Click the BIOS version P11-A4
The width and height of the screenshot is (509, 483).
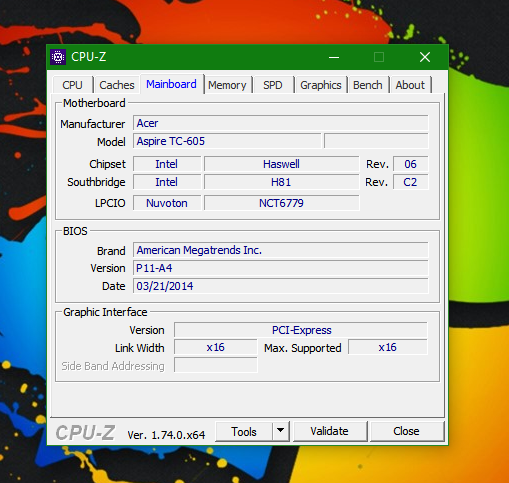[281, 268]
